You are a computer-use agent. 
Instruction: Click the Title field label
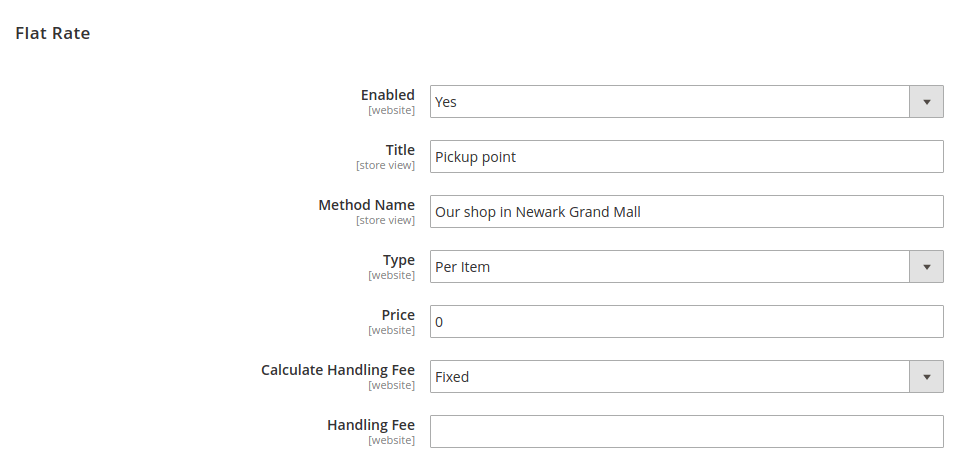(x=400, y=150)
